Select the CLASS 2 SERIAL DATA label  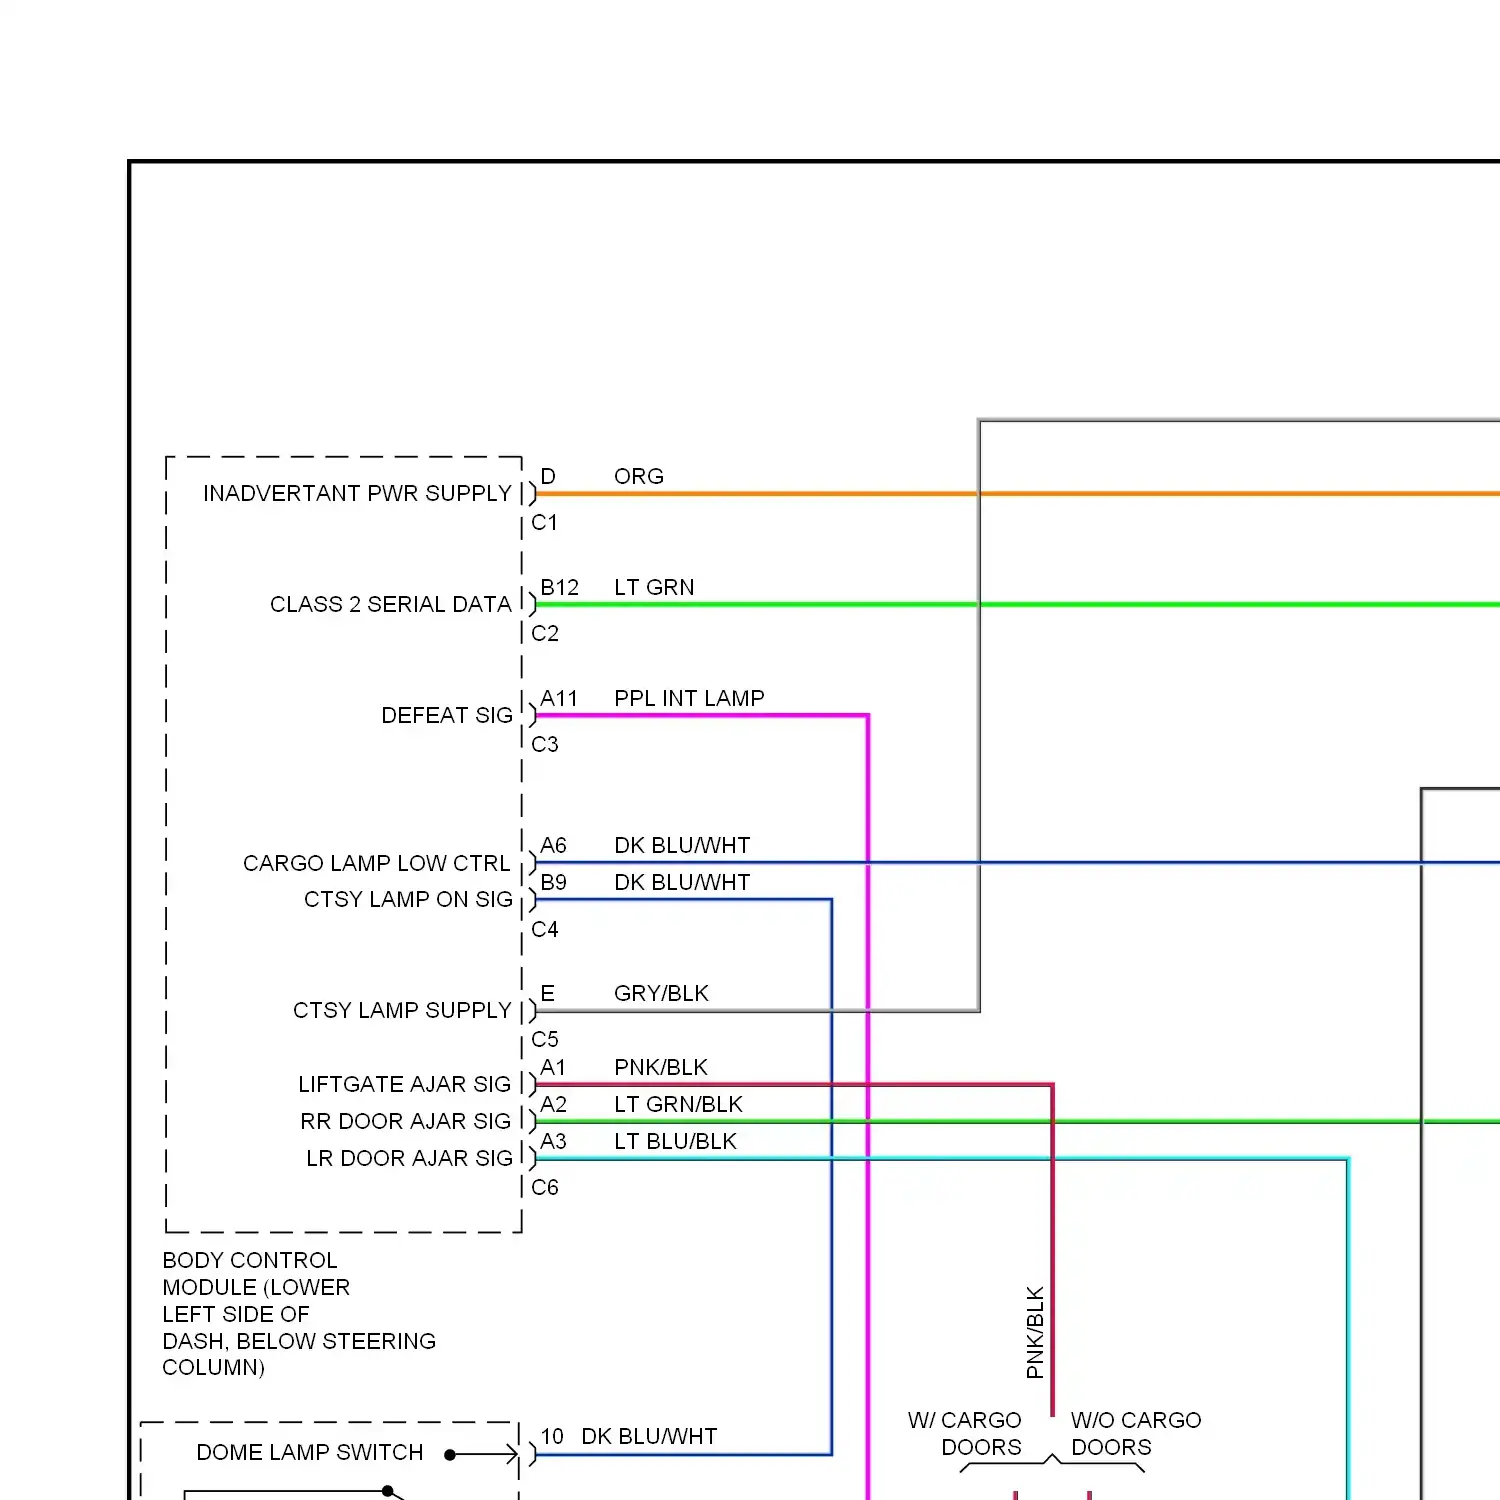coord(390,604)
